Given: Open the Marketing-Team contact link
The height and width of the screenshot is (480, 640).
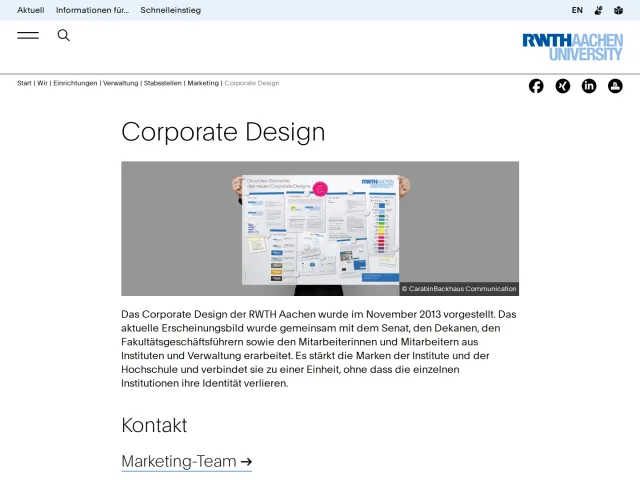Looking at the screenshot, I should (187, 462).
